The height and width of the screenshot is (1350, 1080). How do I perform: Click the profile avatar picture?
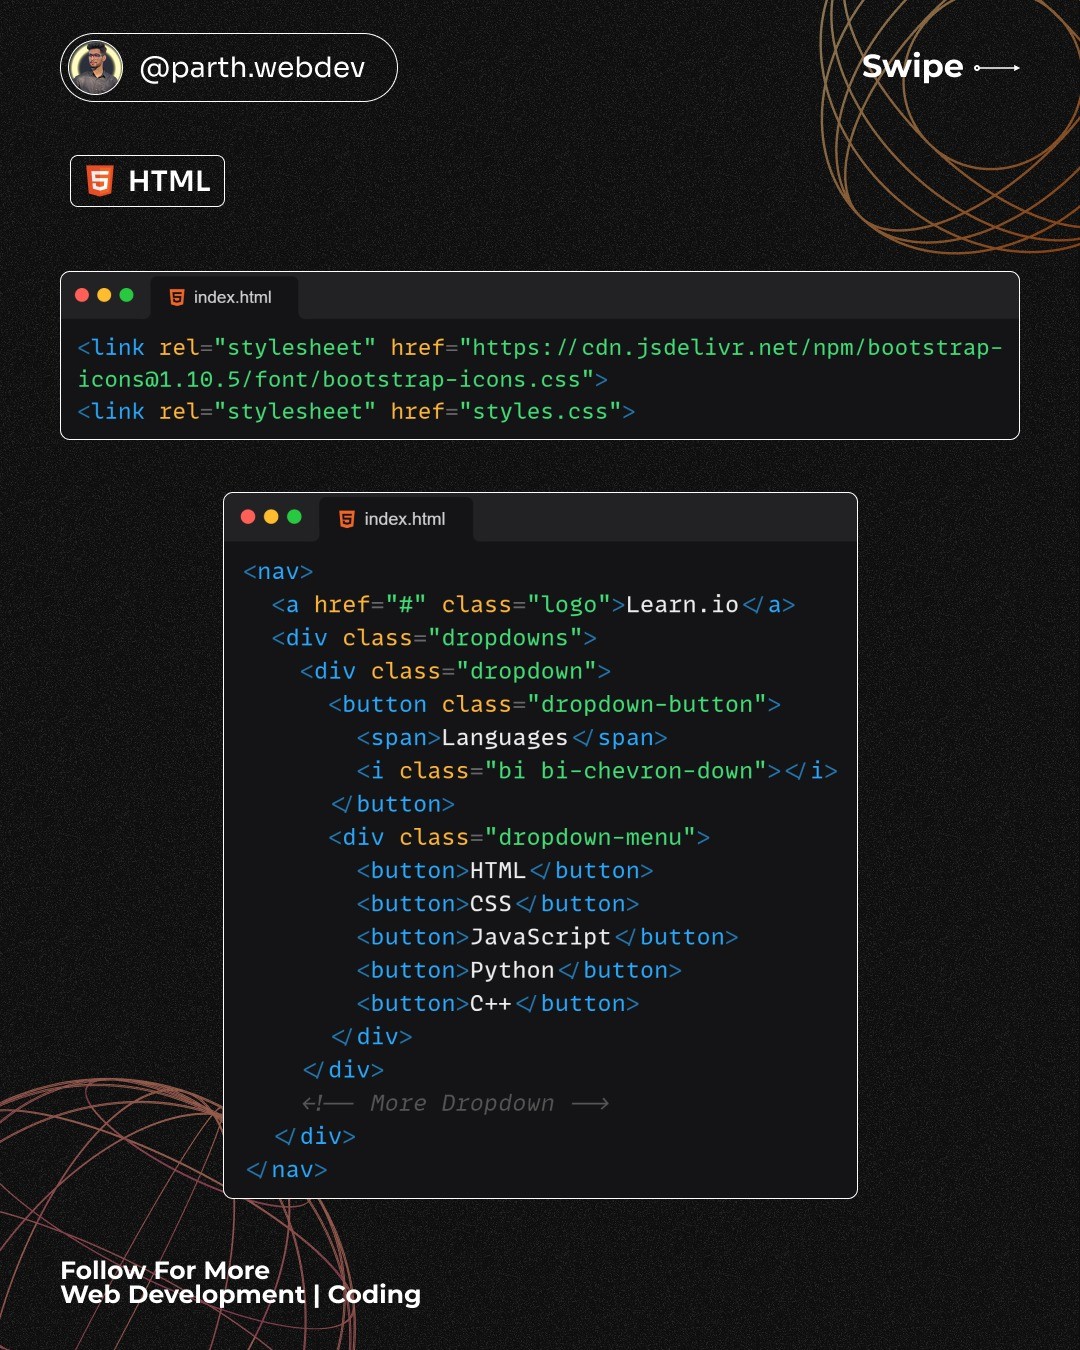(96, 67)
